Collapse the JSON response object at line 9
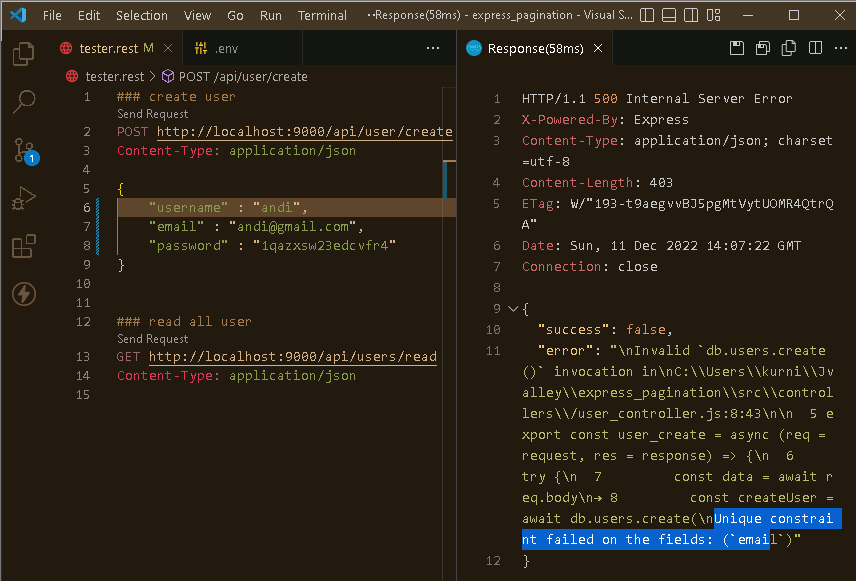The width and height of the screenshot is (856, 581). (513, 308)
